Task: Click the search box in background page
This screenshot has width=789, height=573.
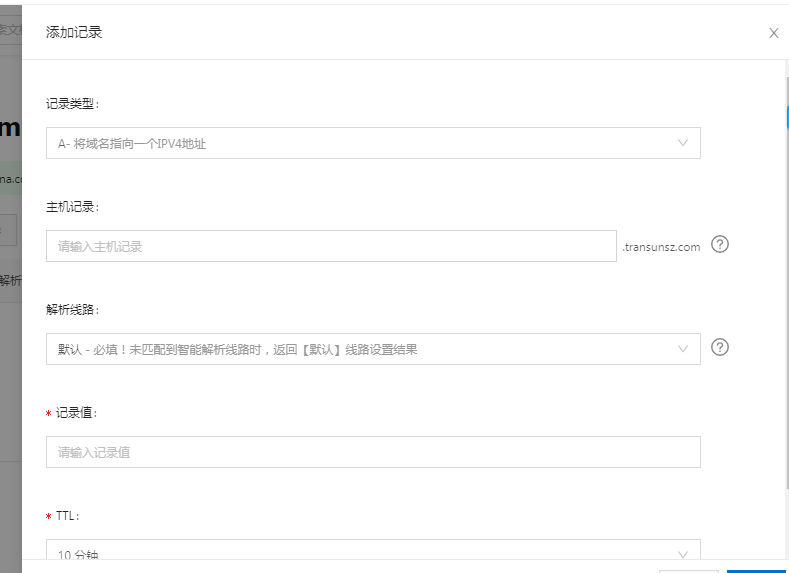Action: pos(10,30)
